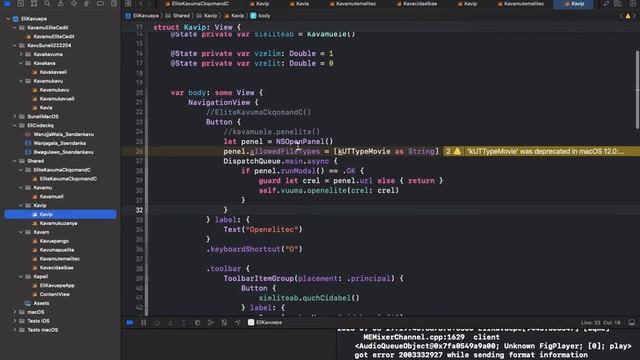Viewport: 640px width, 360px height.
Task: Switch to the Kavia editor tab
Action: point(299,4)
